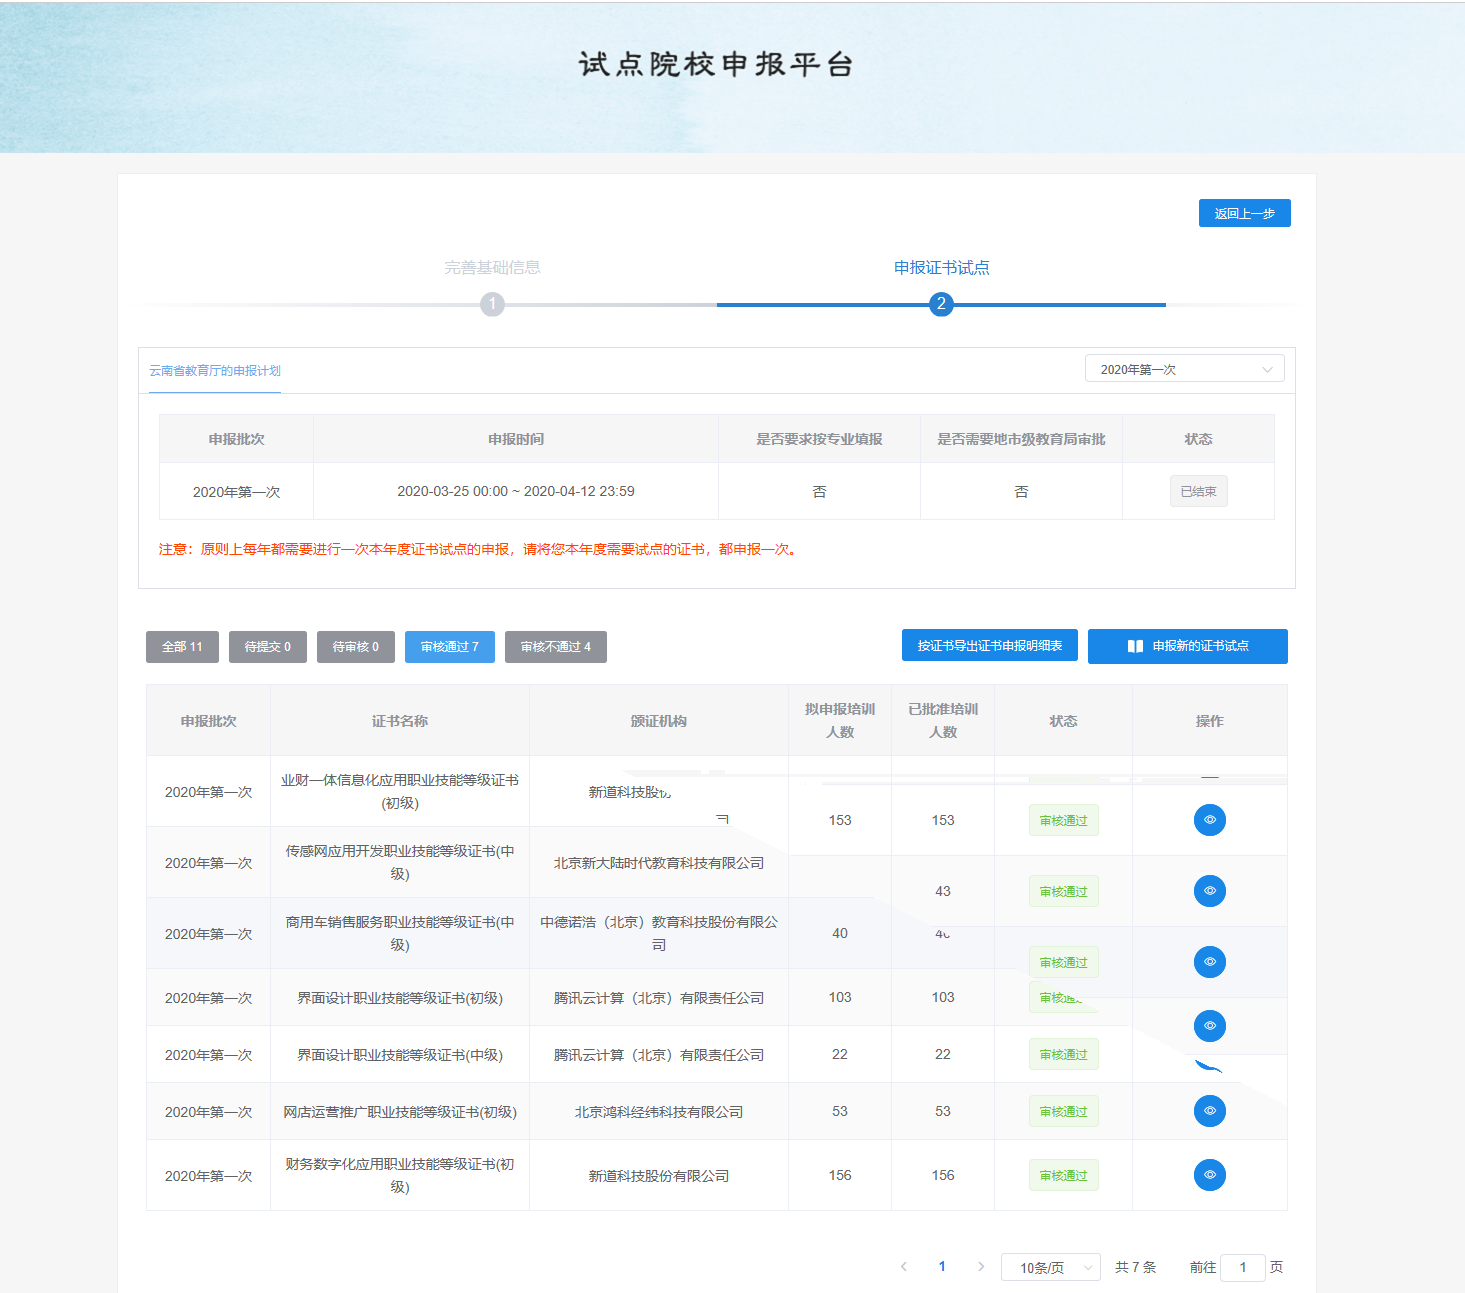The width and height of the screenshot is (1465, 1293).
Task: Click the eye icon for 网店运营推广 certificate row
Action: 1209,1111
